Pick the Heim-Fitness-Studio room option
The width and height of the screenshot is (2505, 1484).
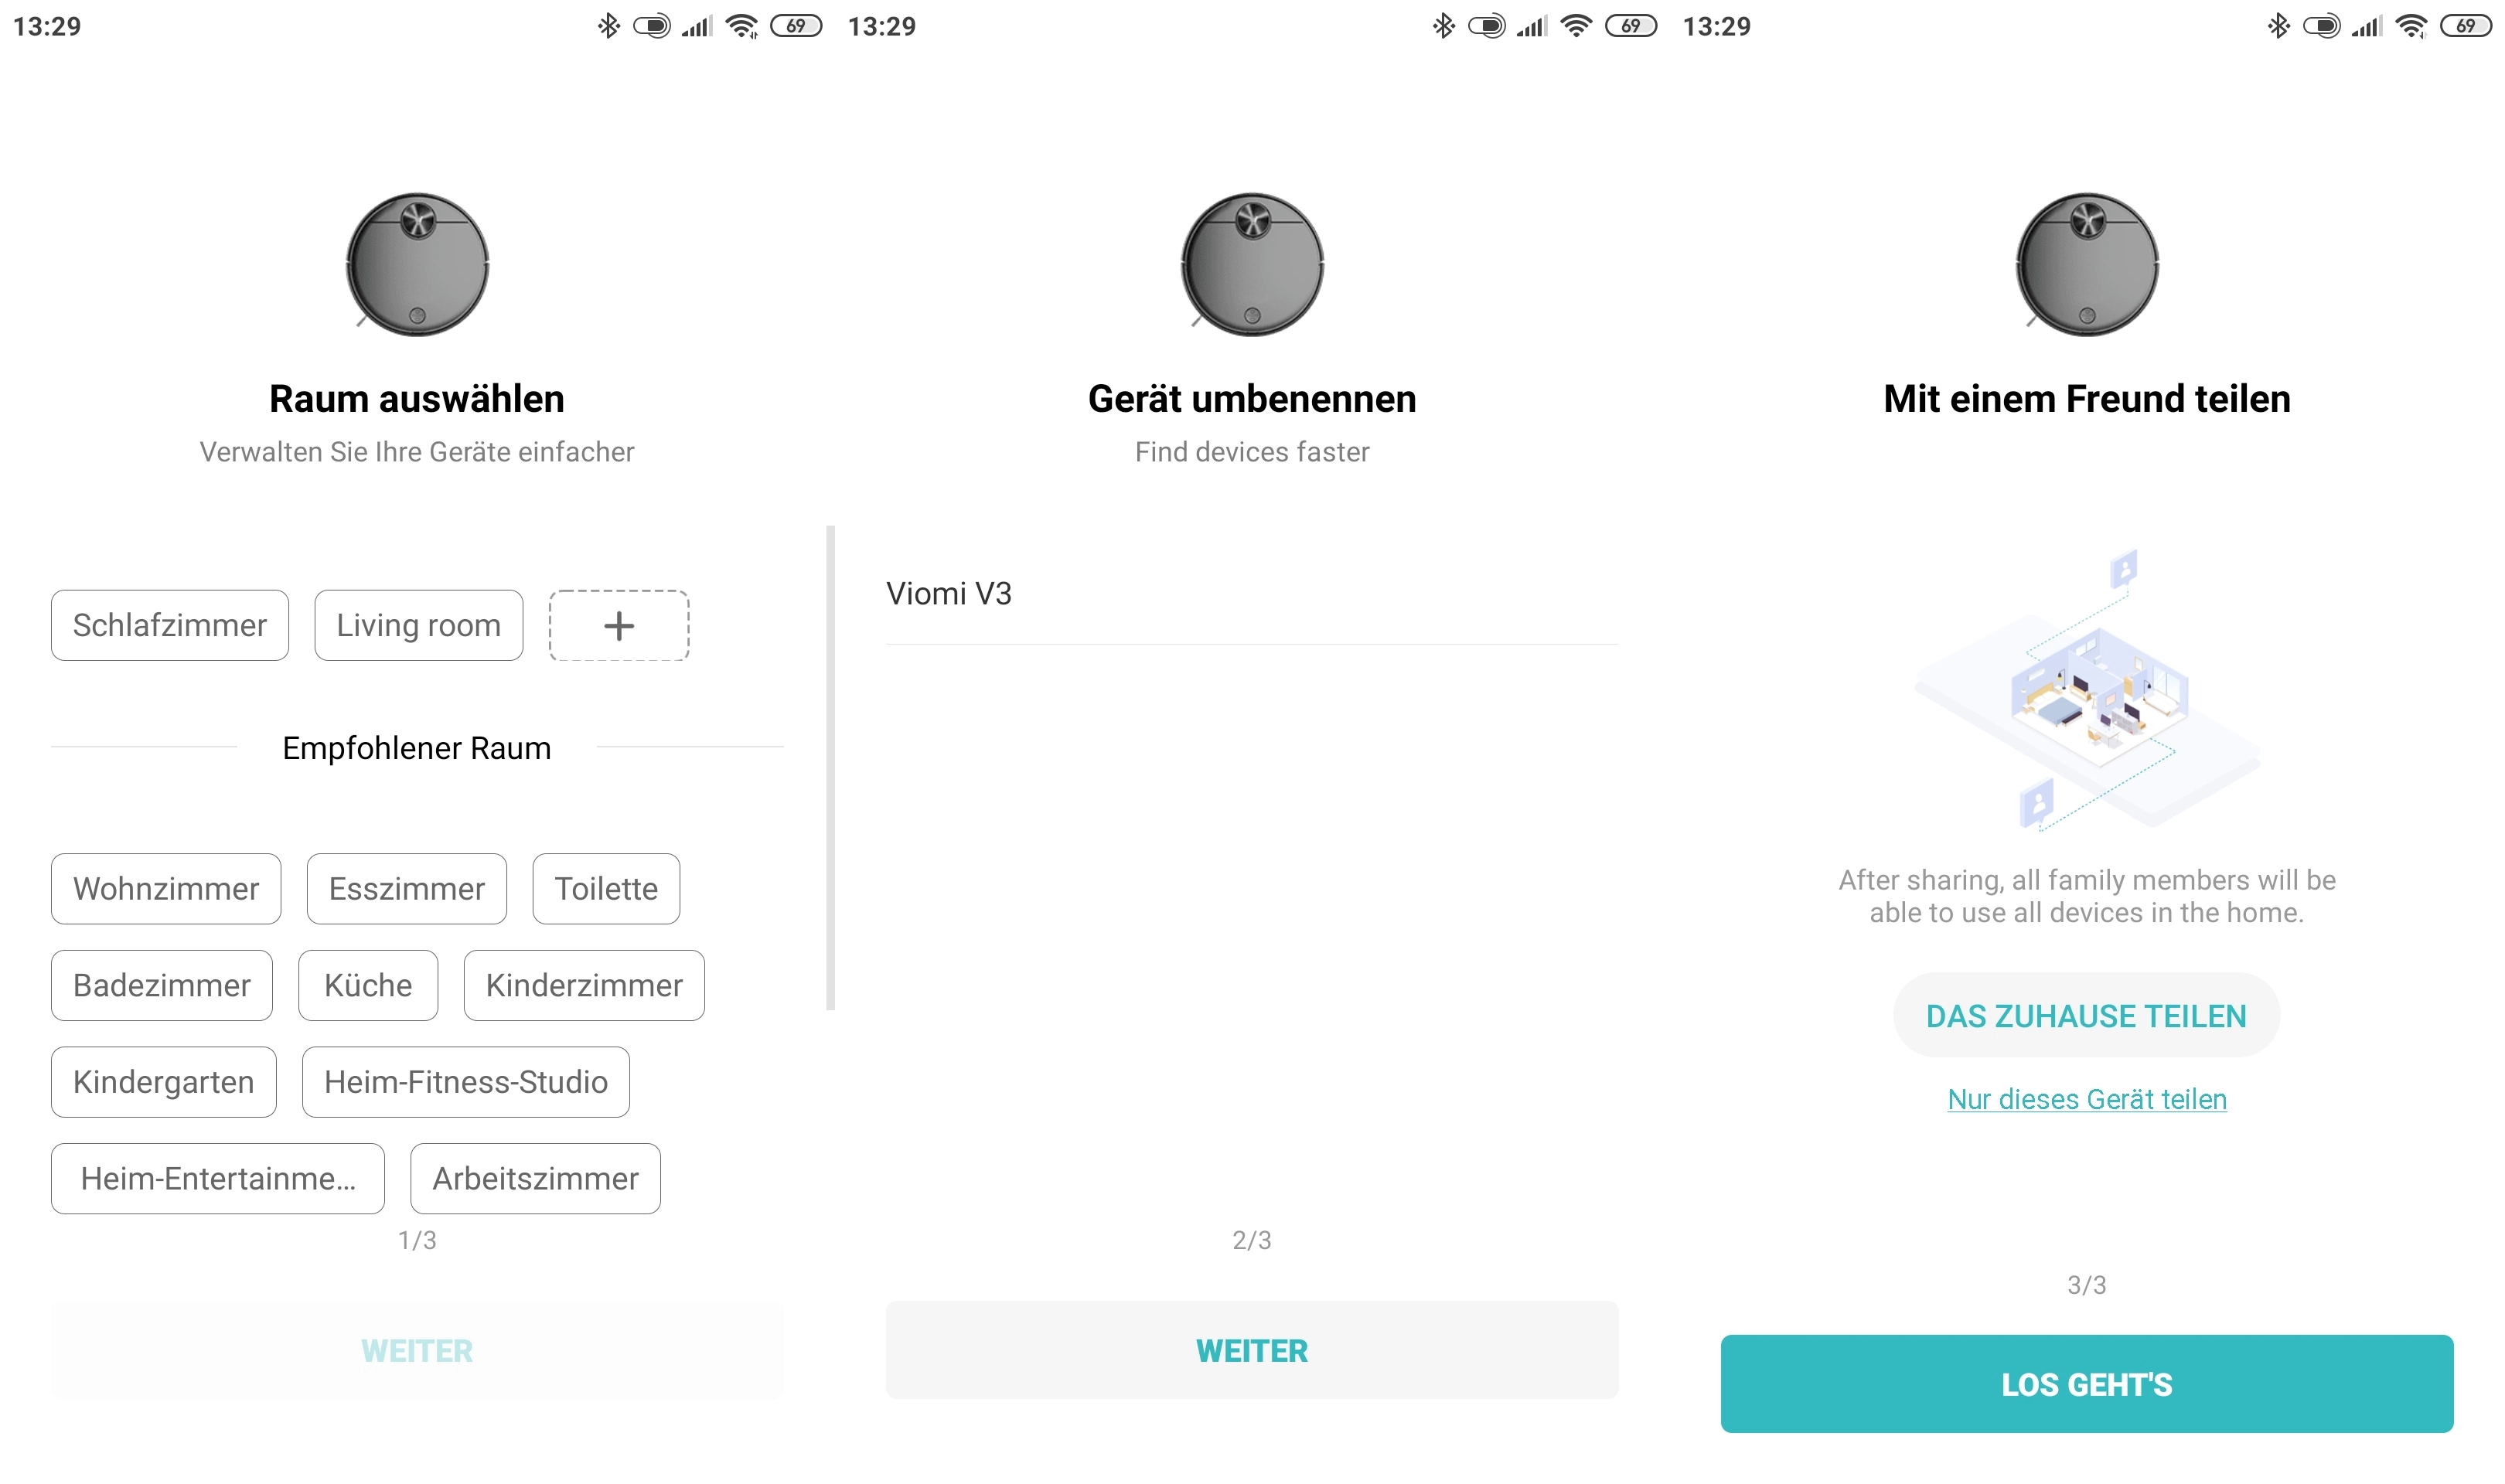click(x=466, y=1082)
